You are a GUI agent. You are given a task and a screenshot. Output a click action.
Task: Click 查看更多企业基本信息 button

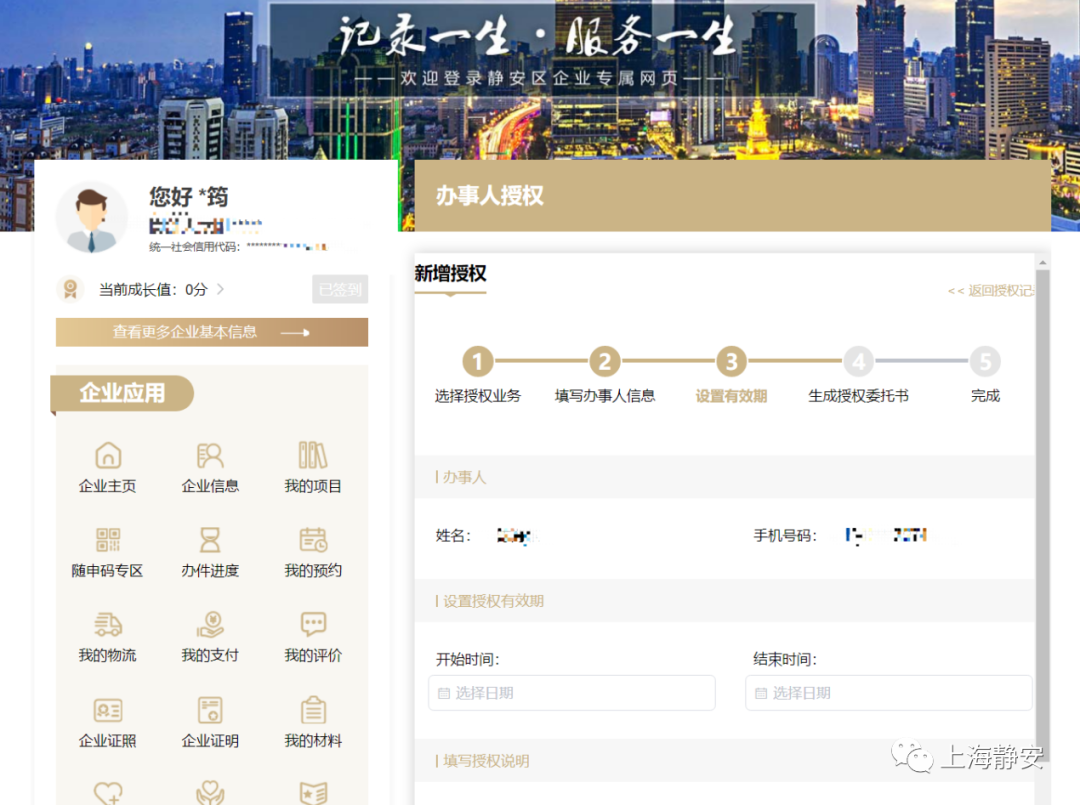pos(212,333)
